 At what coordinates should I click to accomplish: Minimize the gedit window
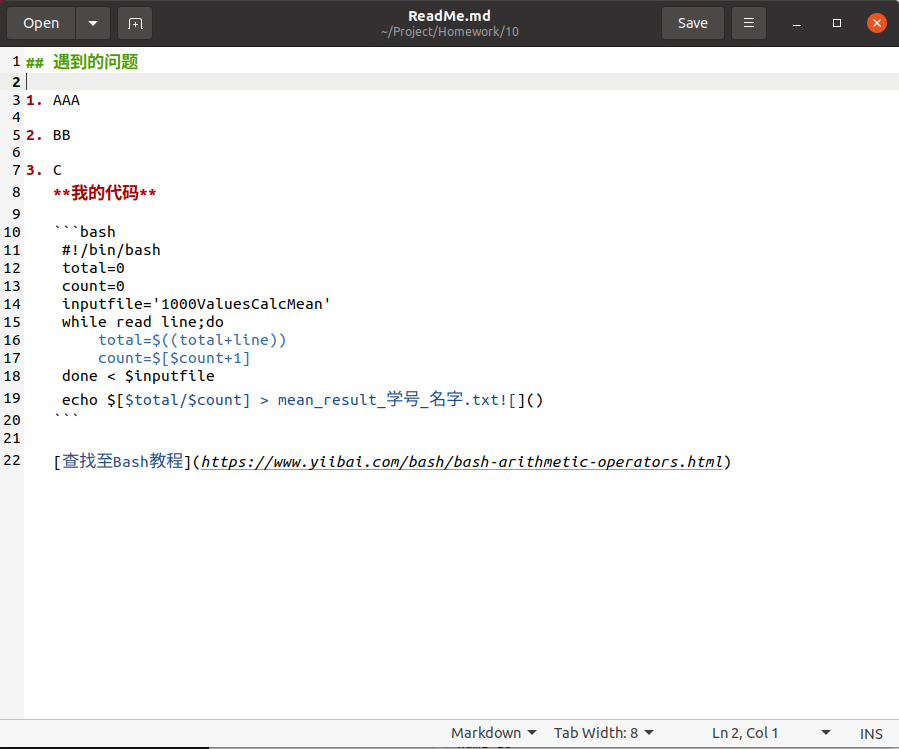coord(796,22)
